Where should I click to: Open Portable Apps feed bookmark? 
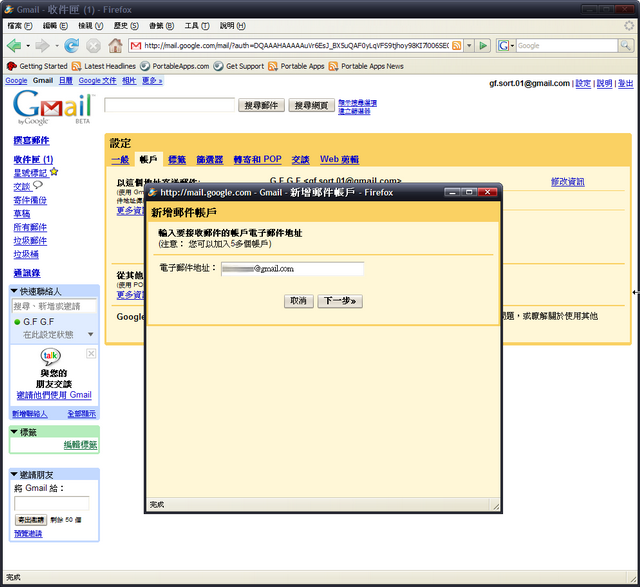click(x=296, y=66)
